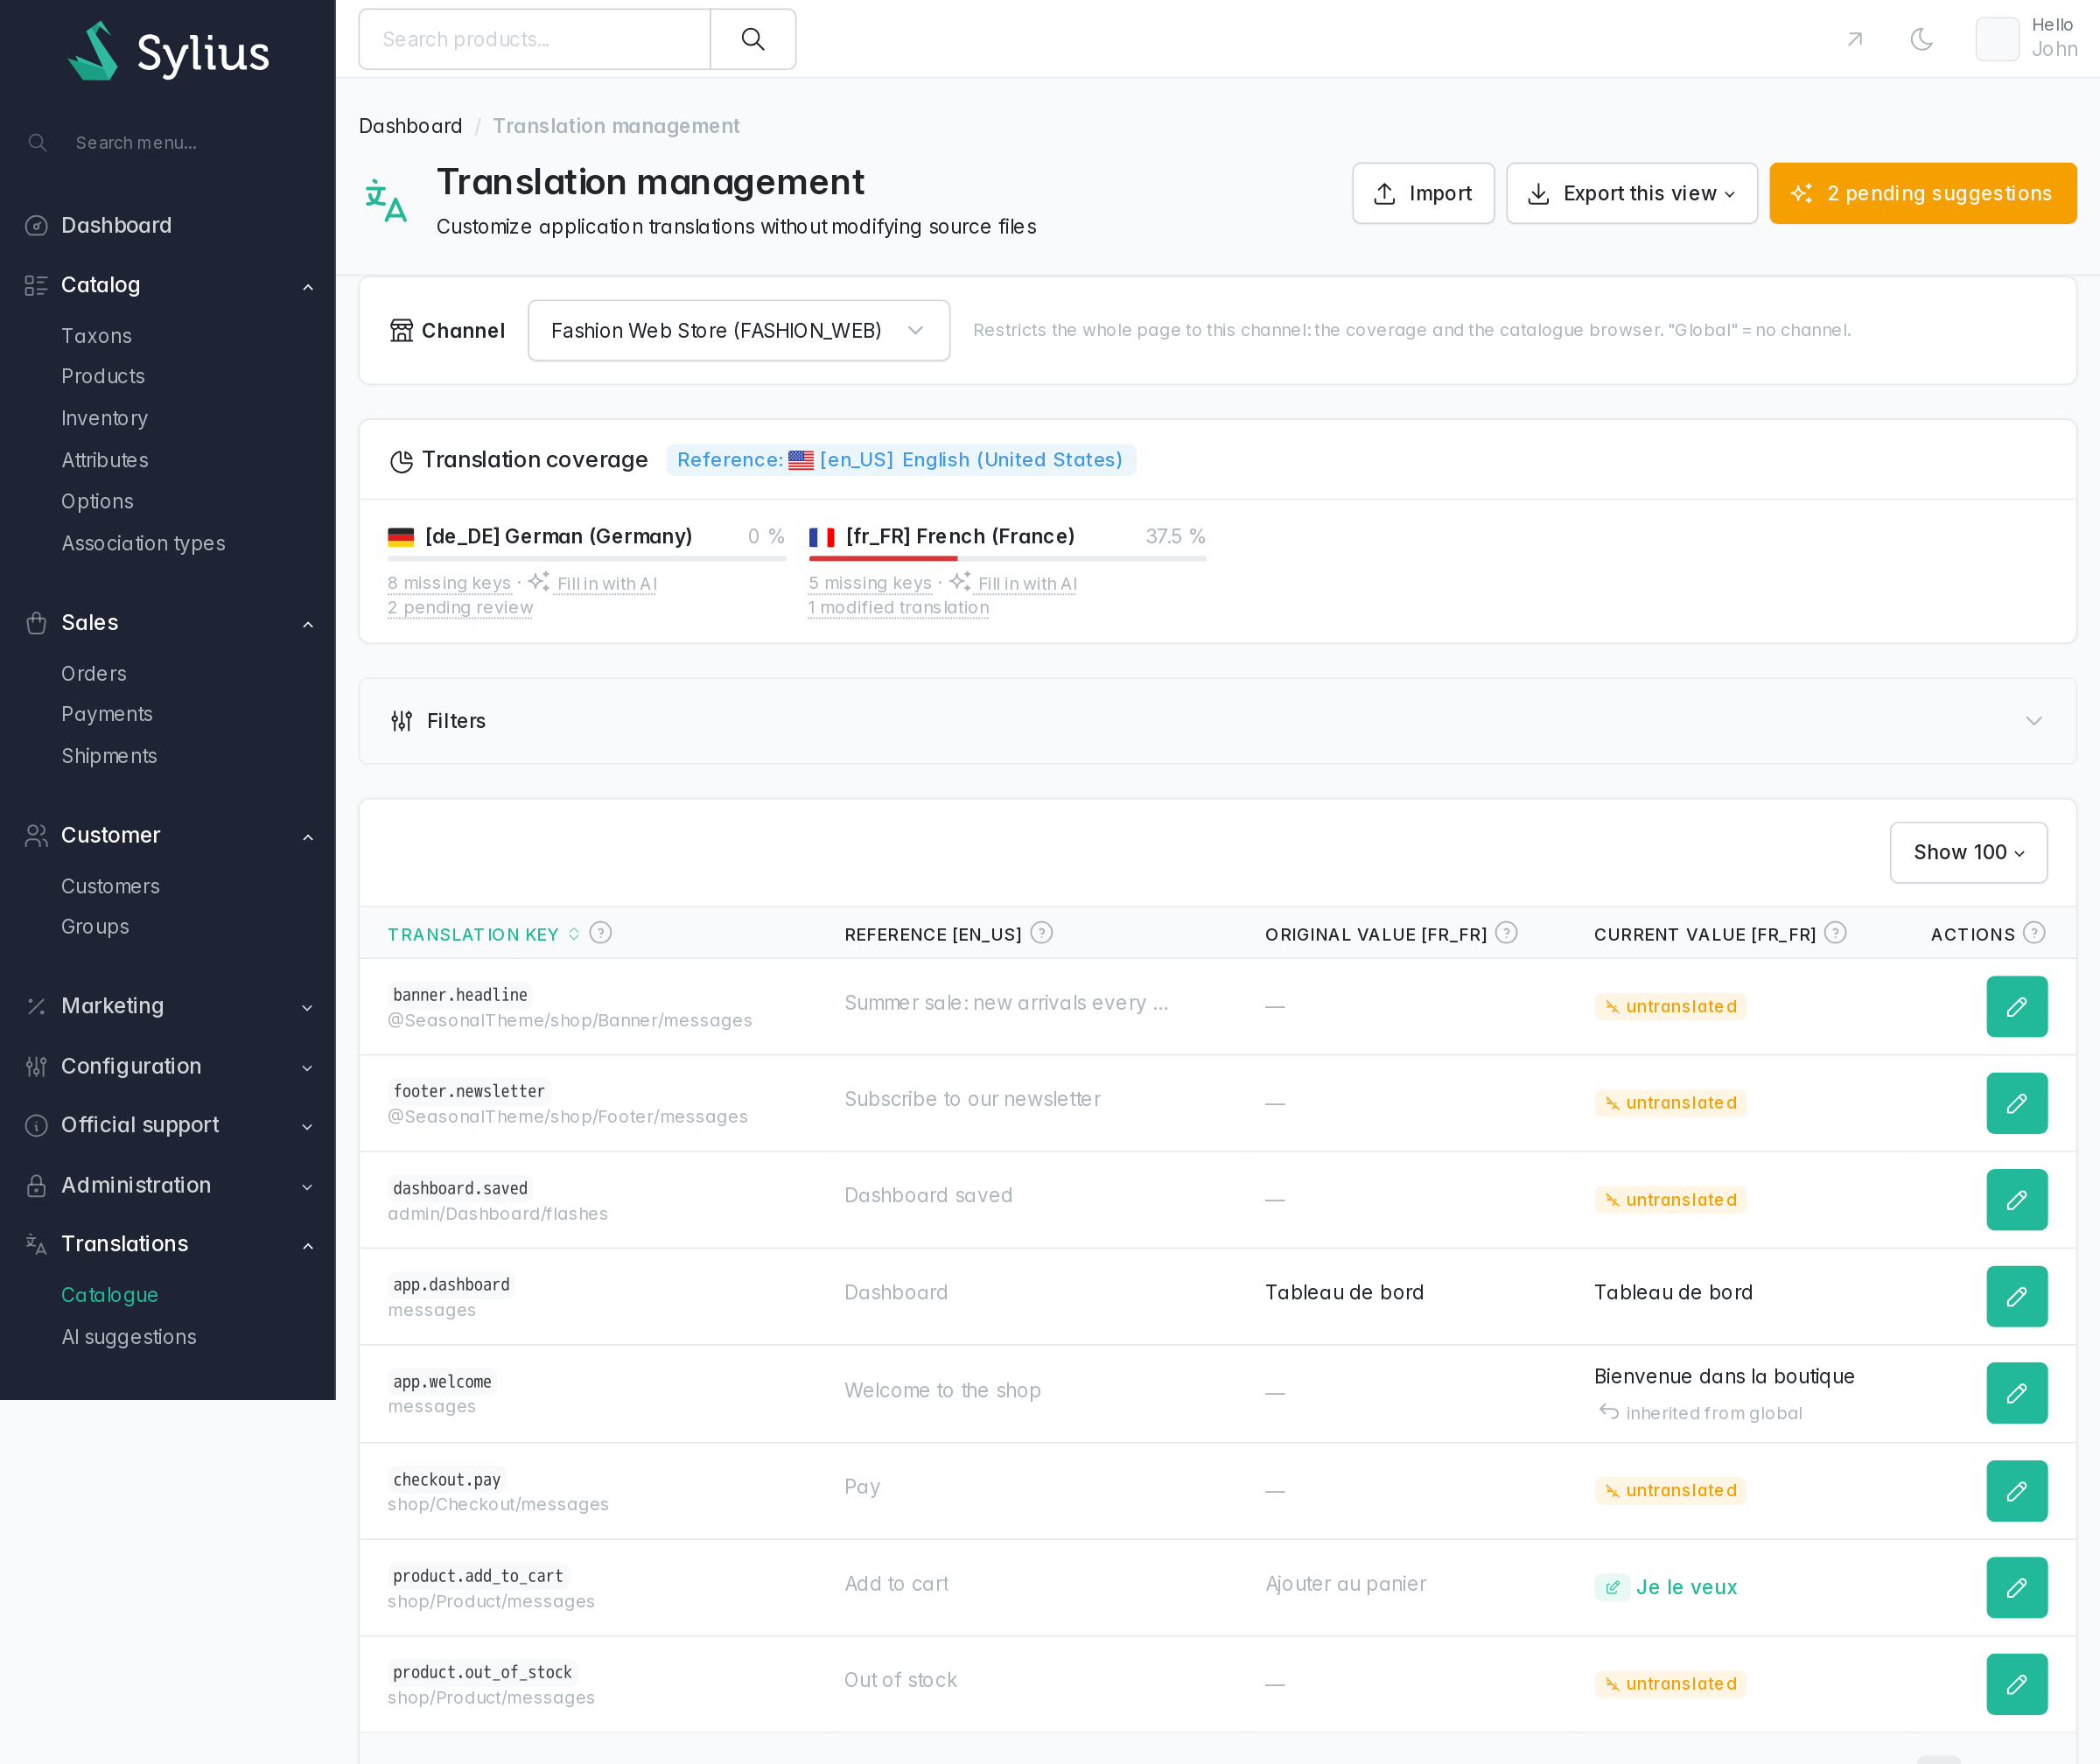Edit the footer.newsletter translation

click(x=2016, y=1103)
